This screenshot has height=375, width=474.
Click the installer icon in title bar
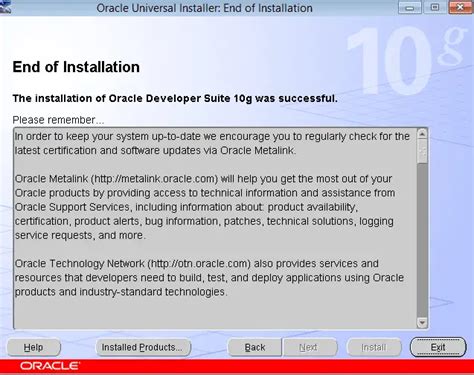[5, 7]
